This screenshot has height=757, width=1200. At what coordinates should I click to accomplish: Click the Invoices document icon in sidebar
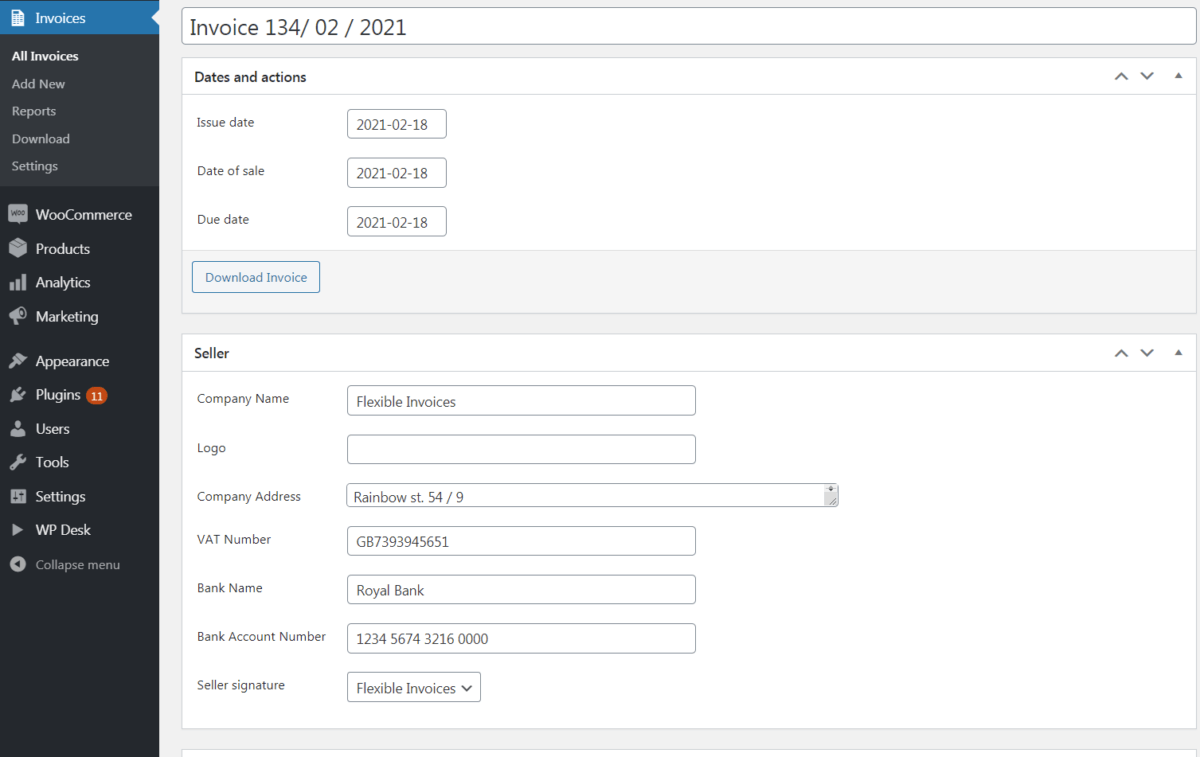(x=18, y=16)
